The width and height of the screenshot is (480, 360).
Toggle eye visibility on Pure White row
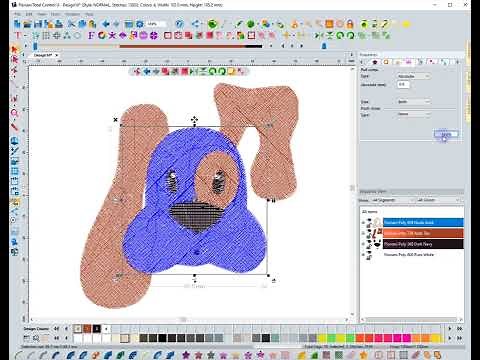pos(369,252)
